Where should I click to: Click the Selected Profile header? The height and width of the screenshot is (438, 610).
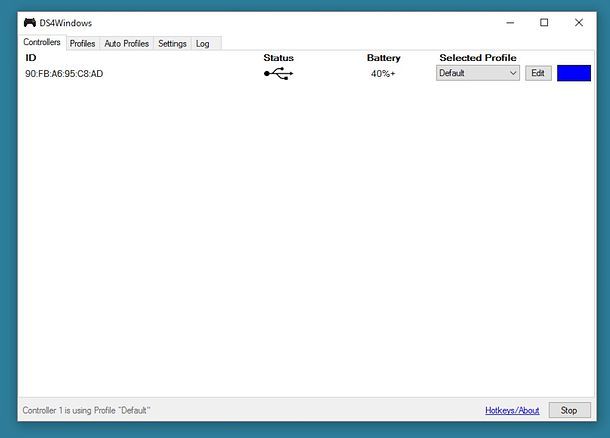[478, 58]
